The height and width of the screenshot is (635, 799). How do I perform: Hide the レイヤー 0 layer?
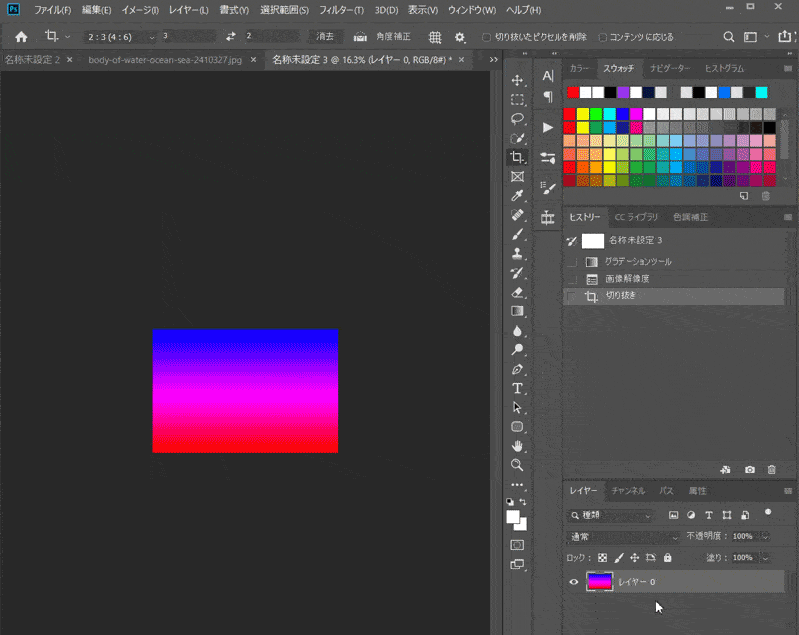[574, 582]
